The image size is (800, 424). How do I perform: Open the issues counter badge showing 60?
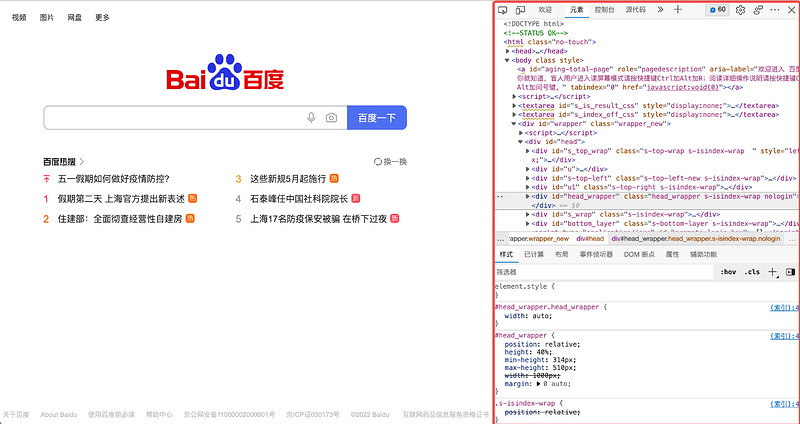[717, 10]
